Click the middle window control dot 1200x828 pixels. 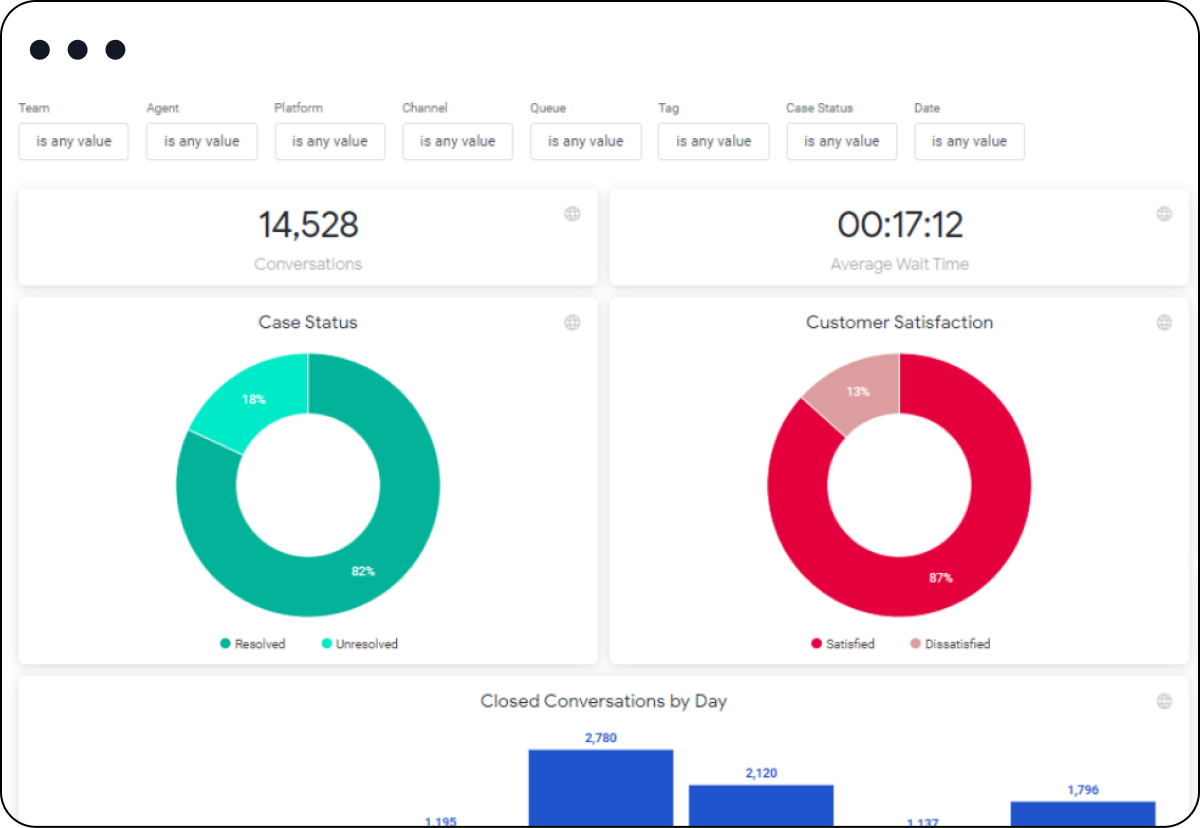(77, 49)
